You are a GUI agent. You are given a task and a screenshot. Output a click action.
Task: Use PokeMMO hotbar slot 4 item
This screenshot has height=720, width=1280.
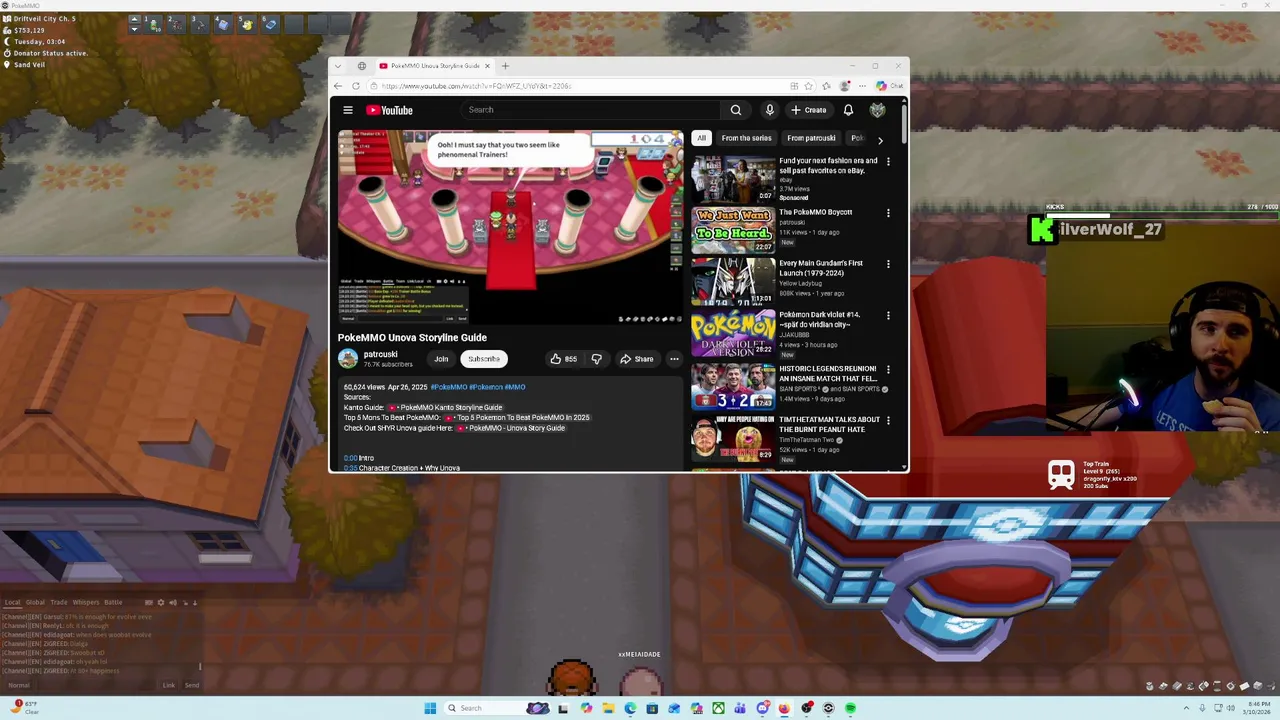224,25
